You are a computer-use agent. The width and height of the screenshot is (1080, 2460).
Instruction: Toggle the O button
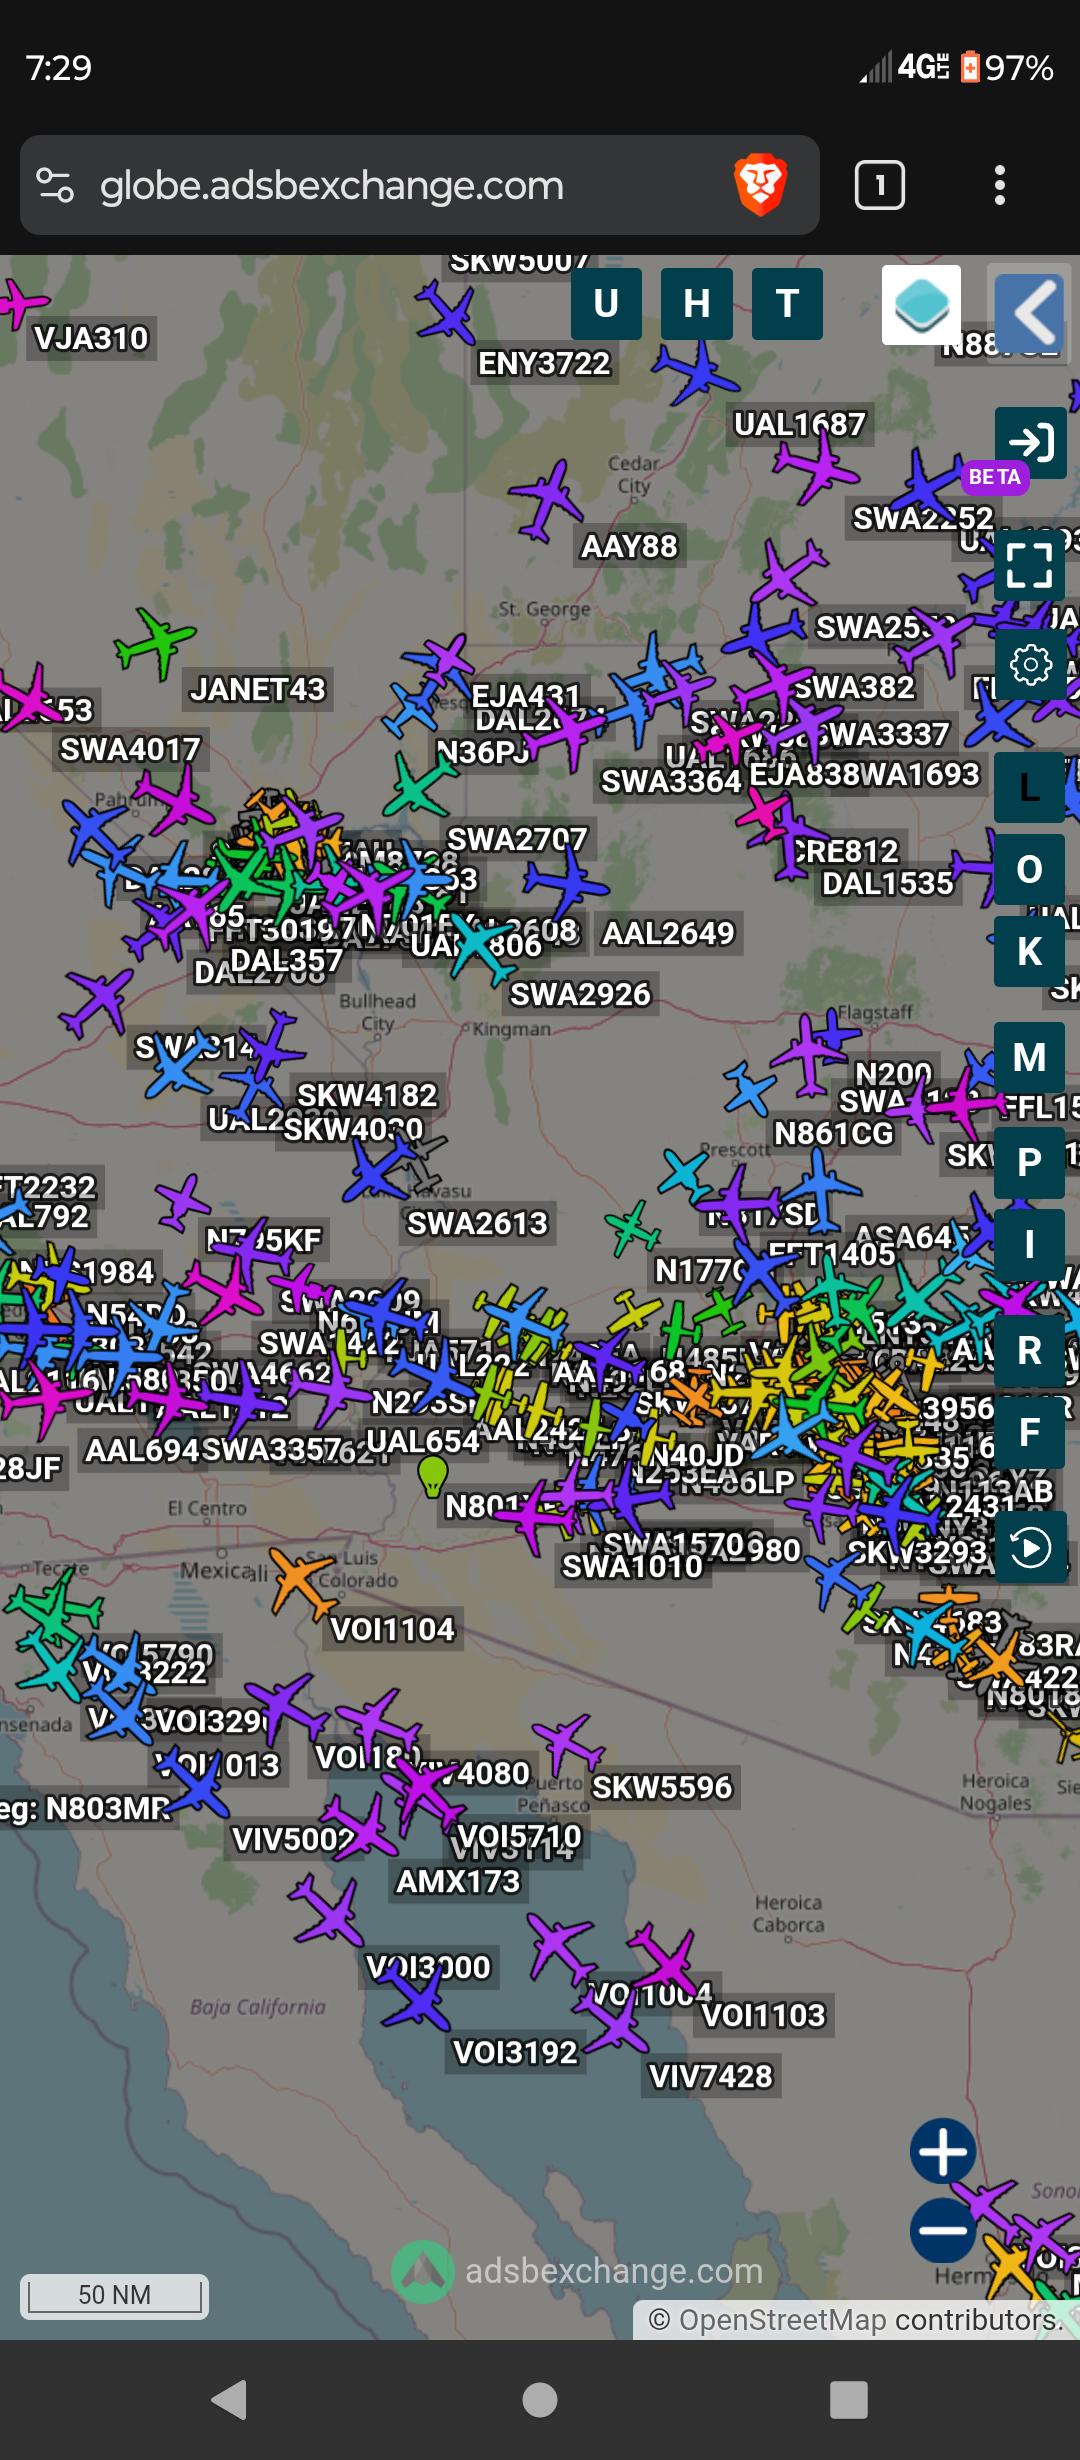(x=1029, y=870)
